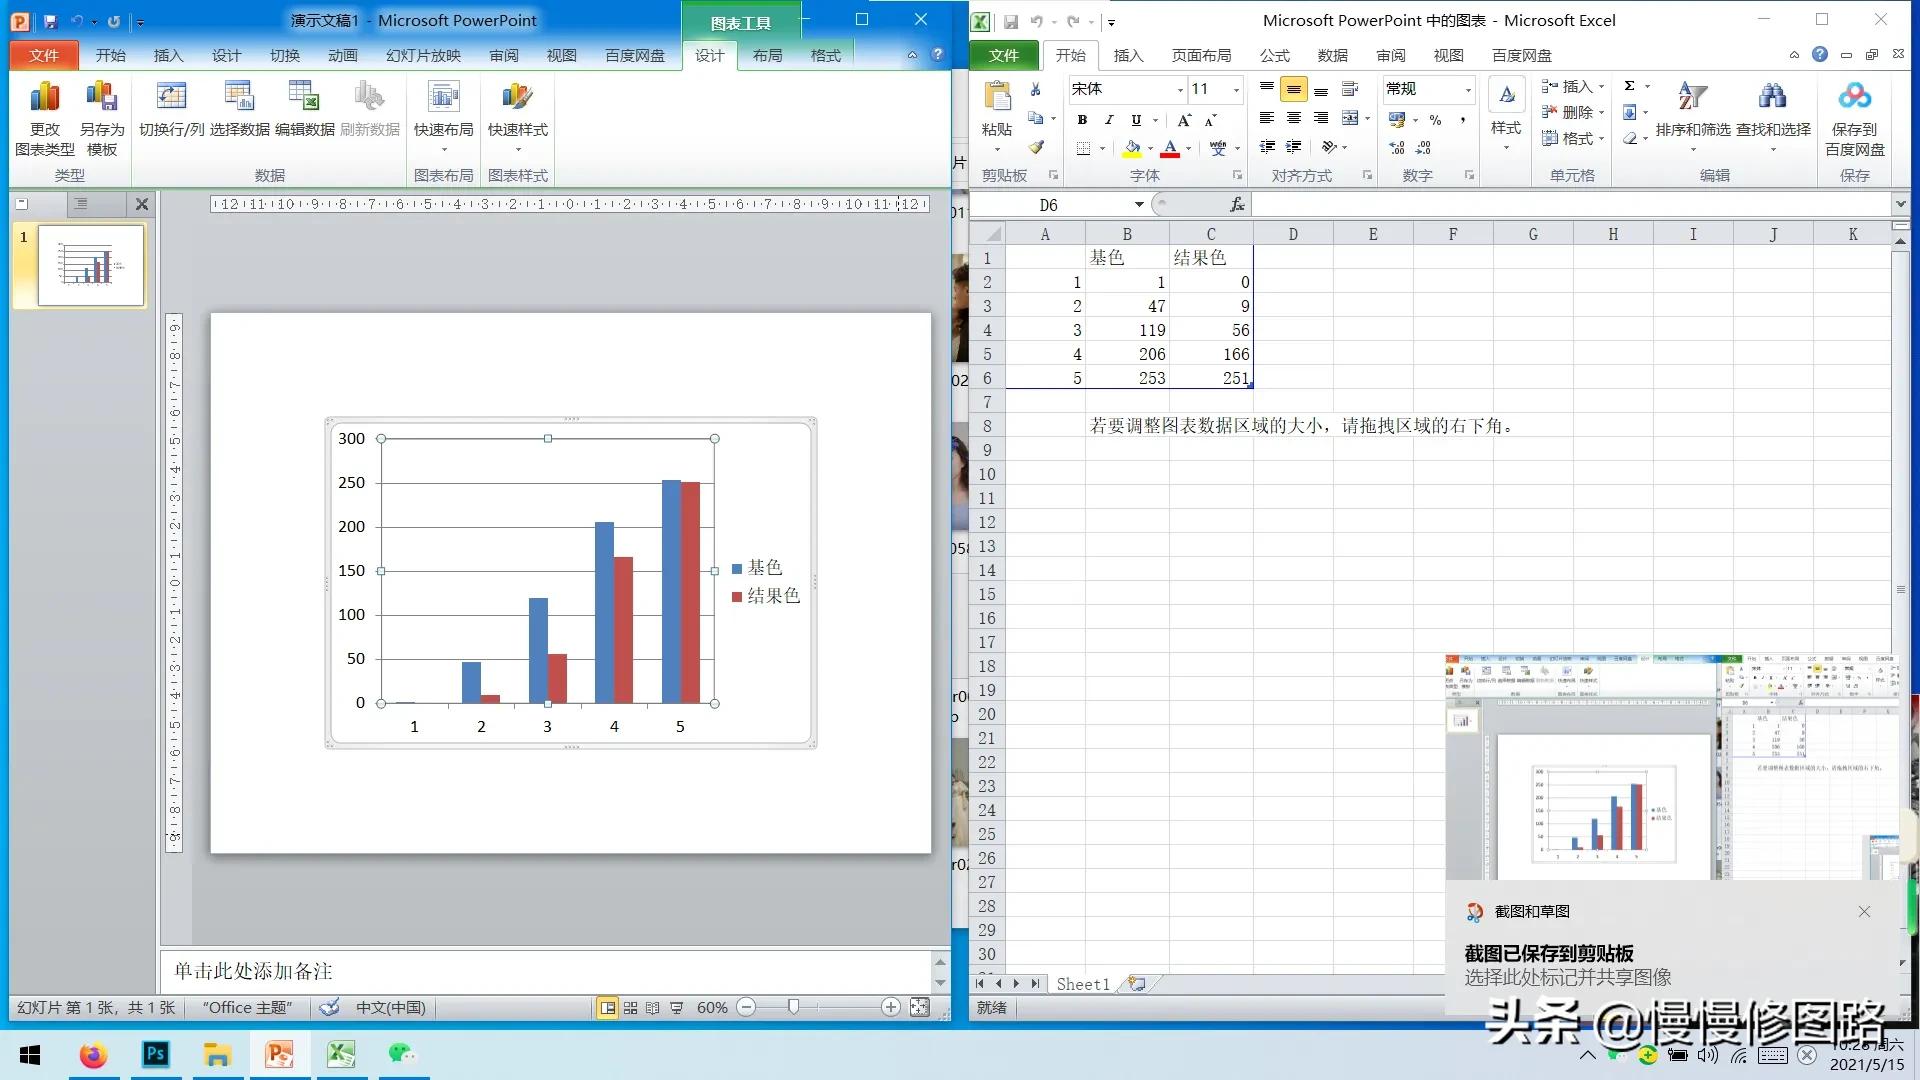This screenshot has width=1920, height=1080.
Task: Toggle Bold in Excel ribbon
Action: [1082, 120]
